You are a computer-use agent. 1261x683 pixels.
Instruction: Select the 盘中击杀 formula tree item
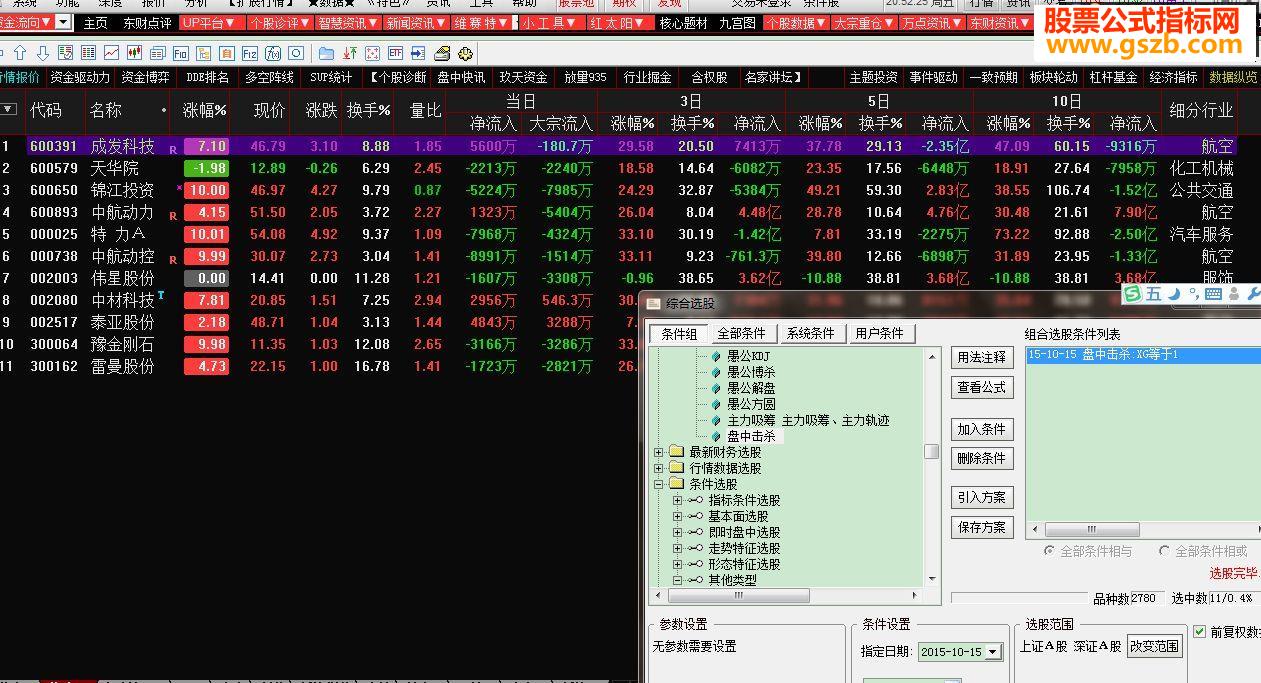(x=751, y=437)
